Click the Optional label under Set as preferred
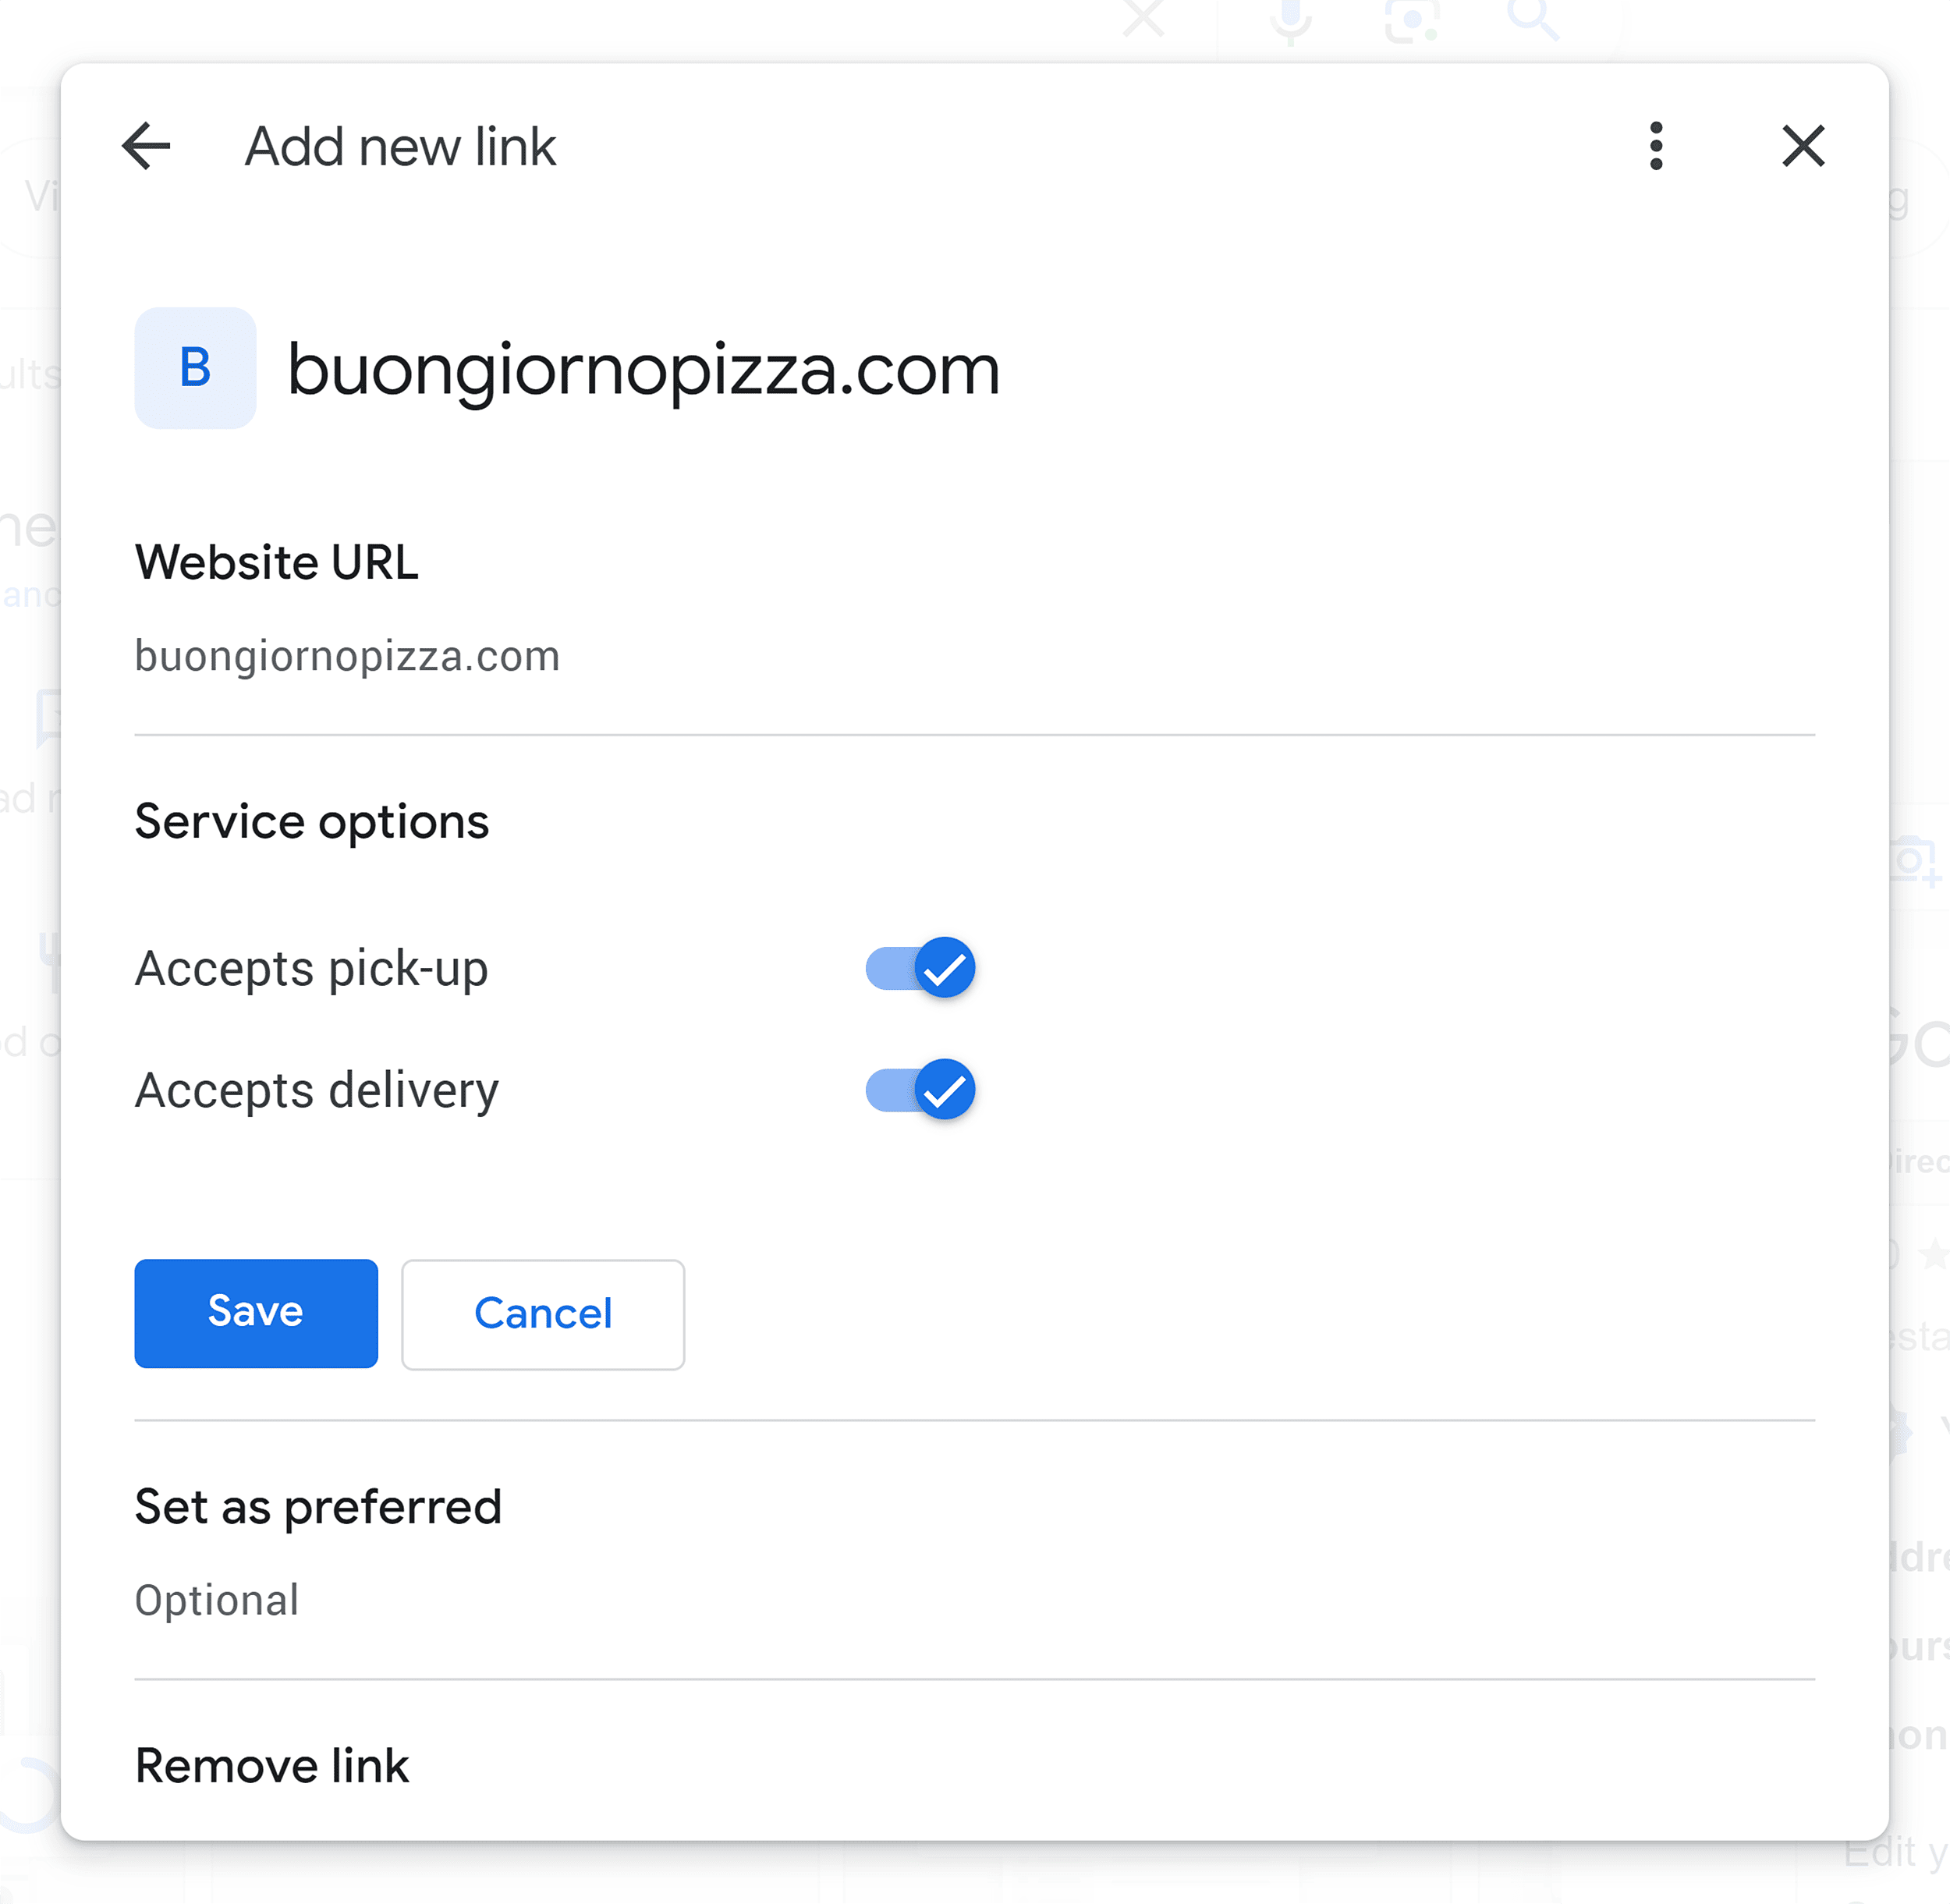This screenshot has height=1904, width=1950. point(217,1600)
